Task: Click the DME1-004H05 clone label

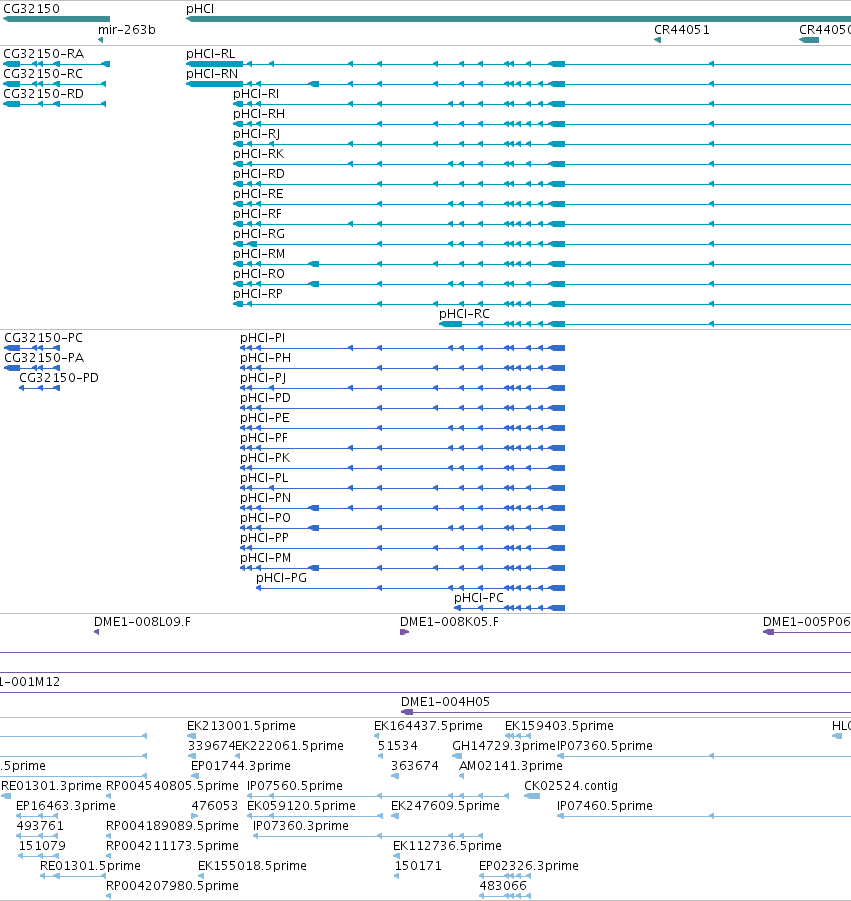Action: point(445,702)
